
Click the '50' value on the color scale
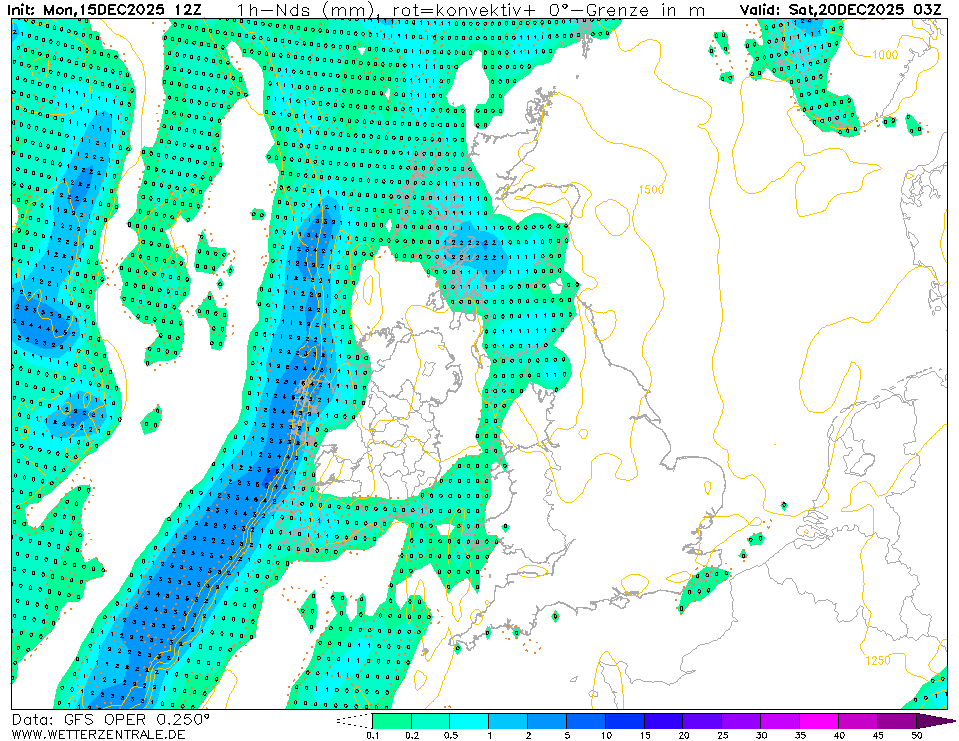(918, 735)
